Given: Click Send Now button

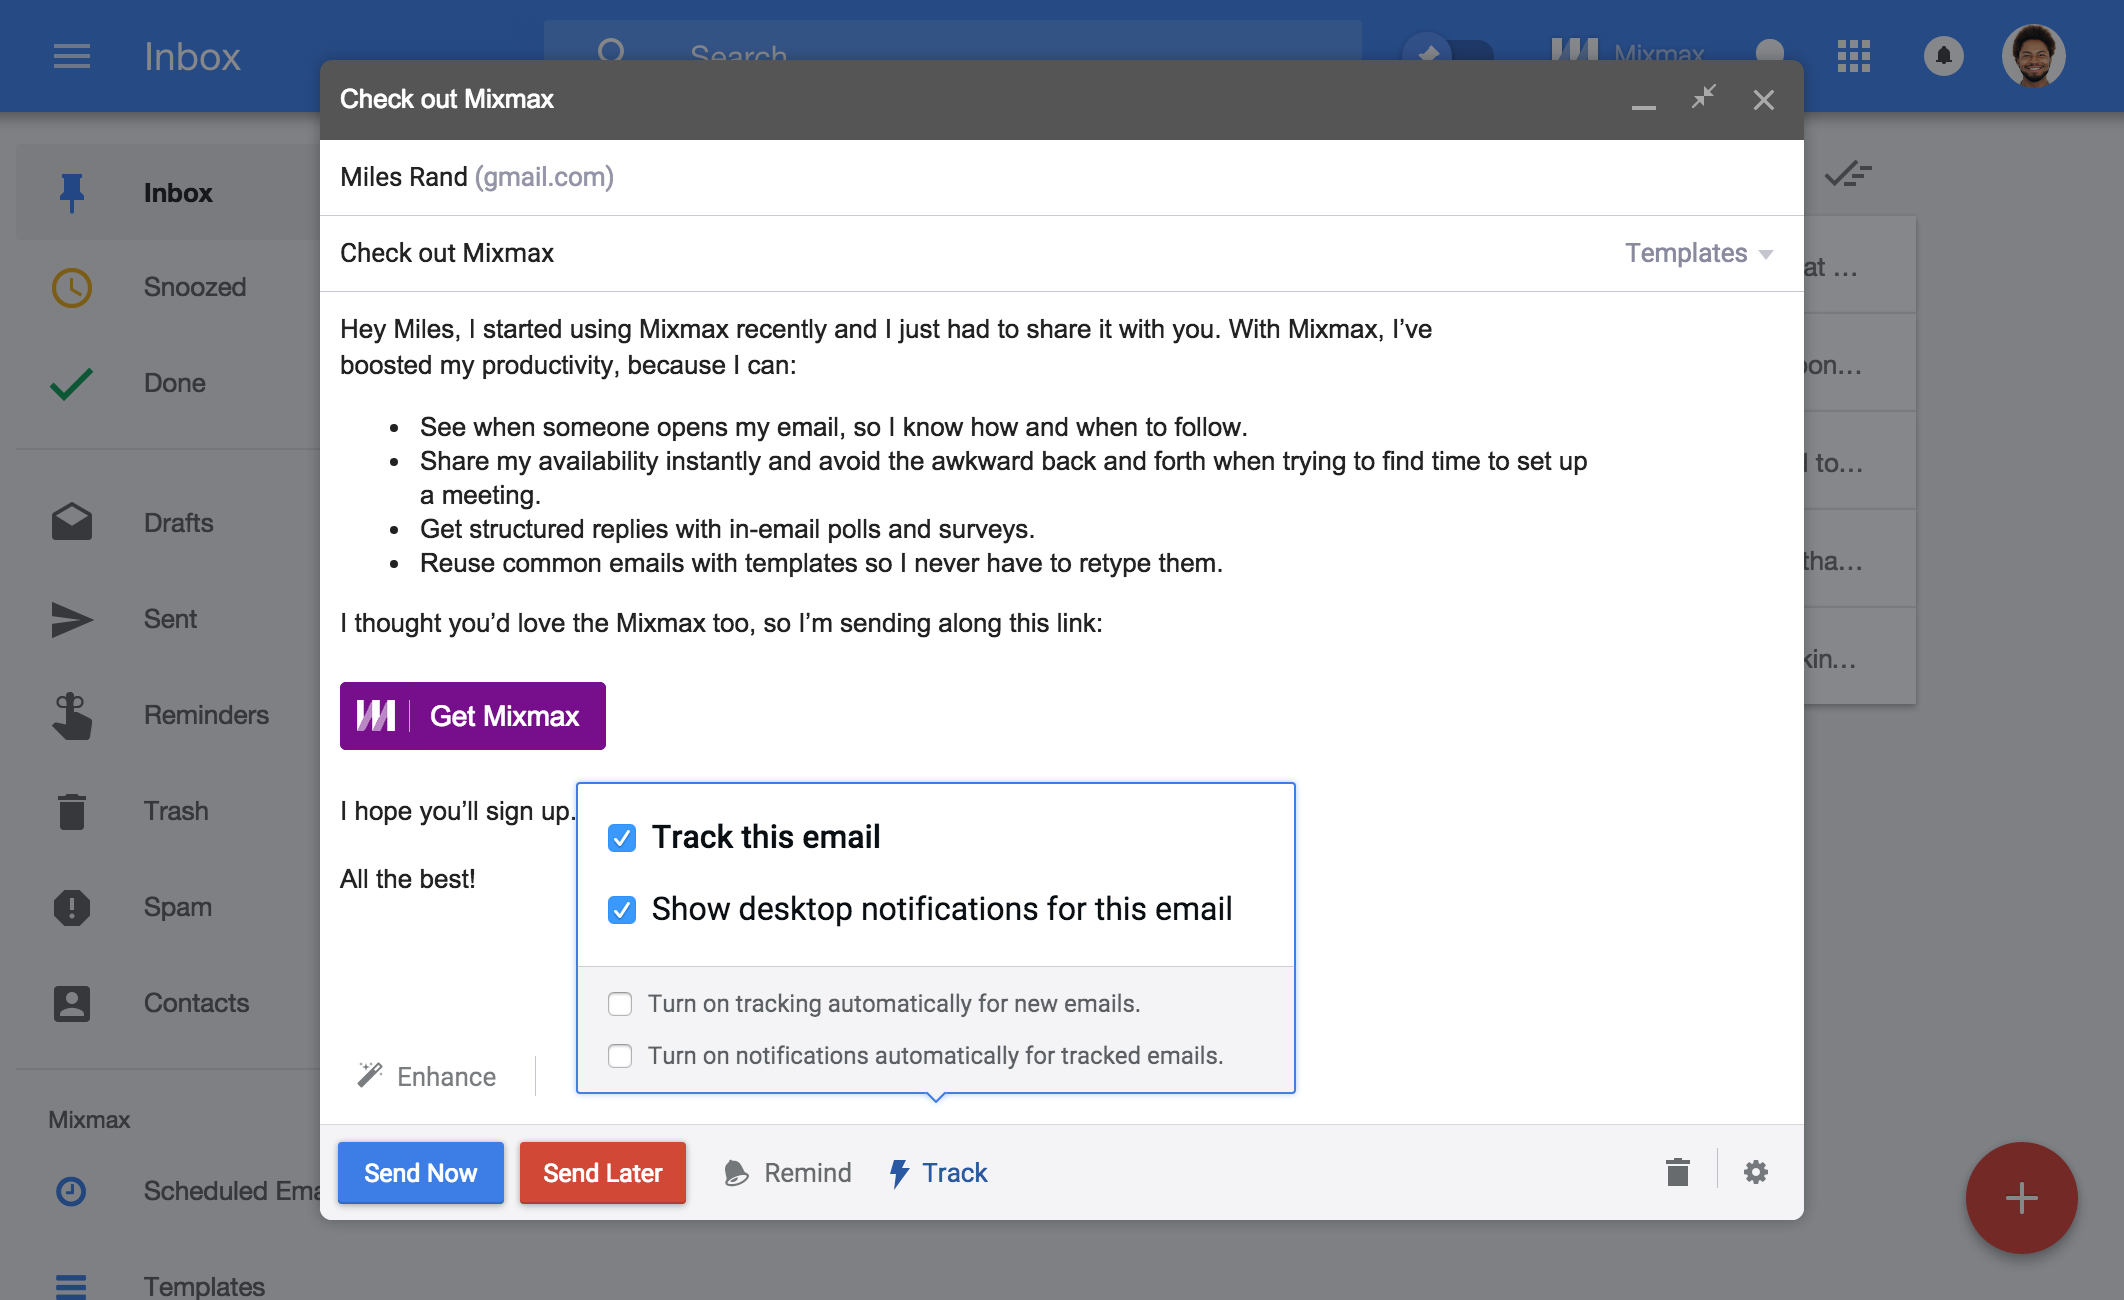Looking at the screenshot, I should [420, 1173].
